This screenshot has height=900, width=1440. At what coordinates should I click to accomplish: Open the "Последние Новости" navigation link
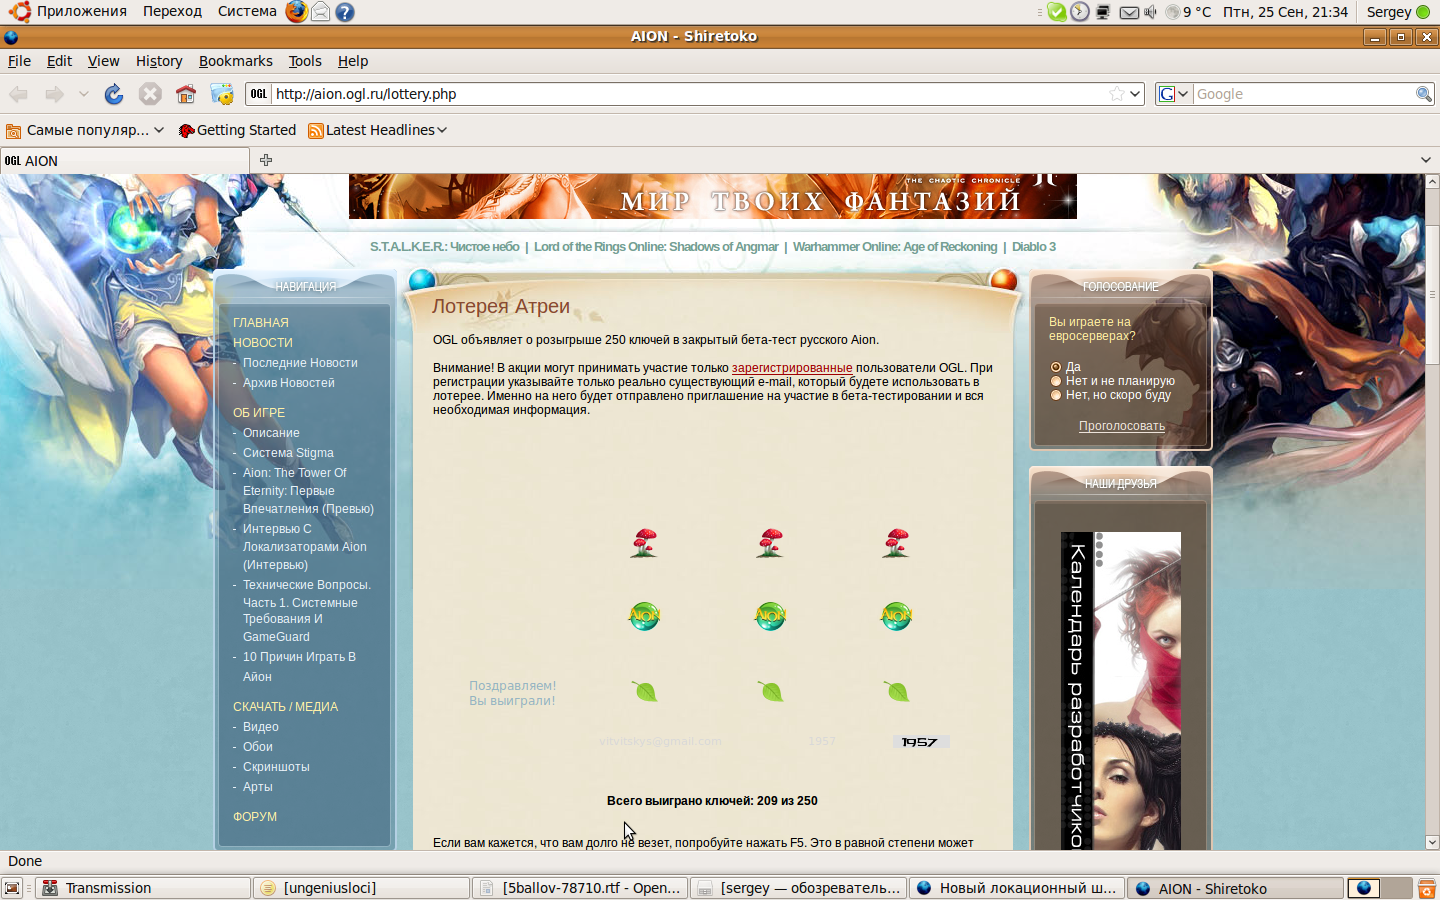[300, 363]
